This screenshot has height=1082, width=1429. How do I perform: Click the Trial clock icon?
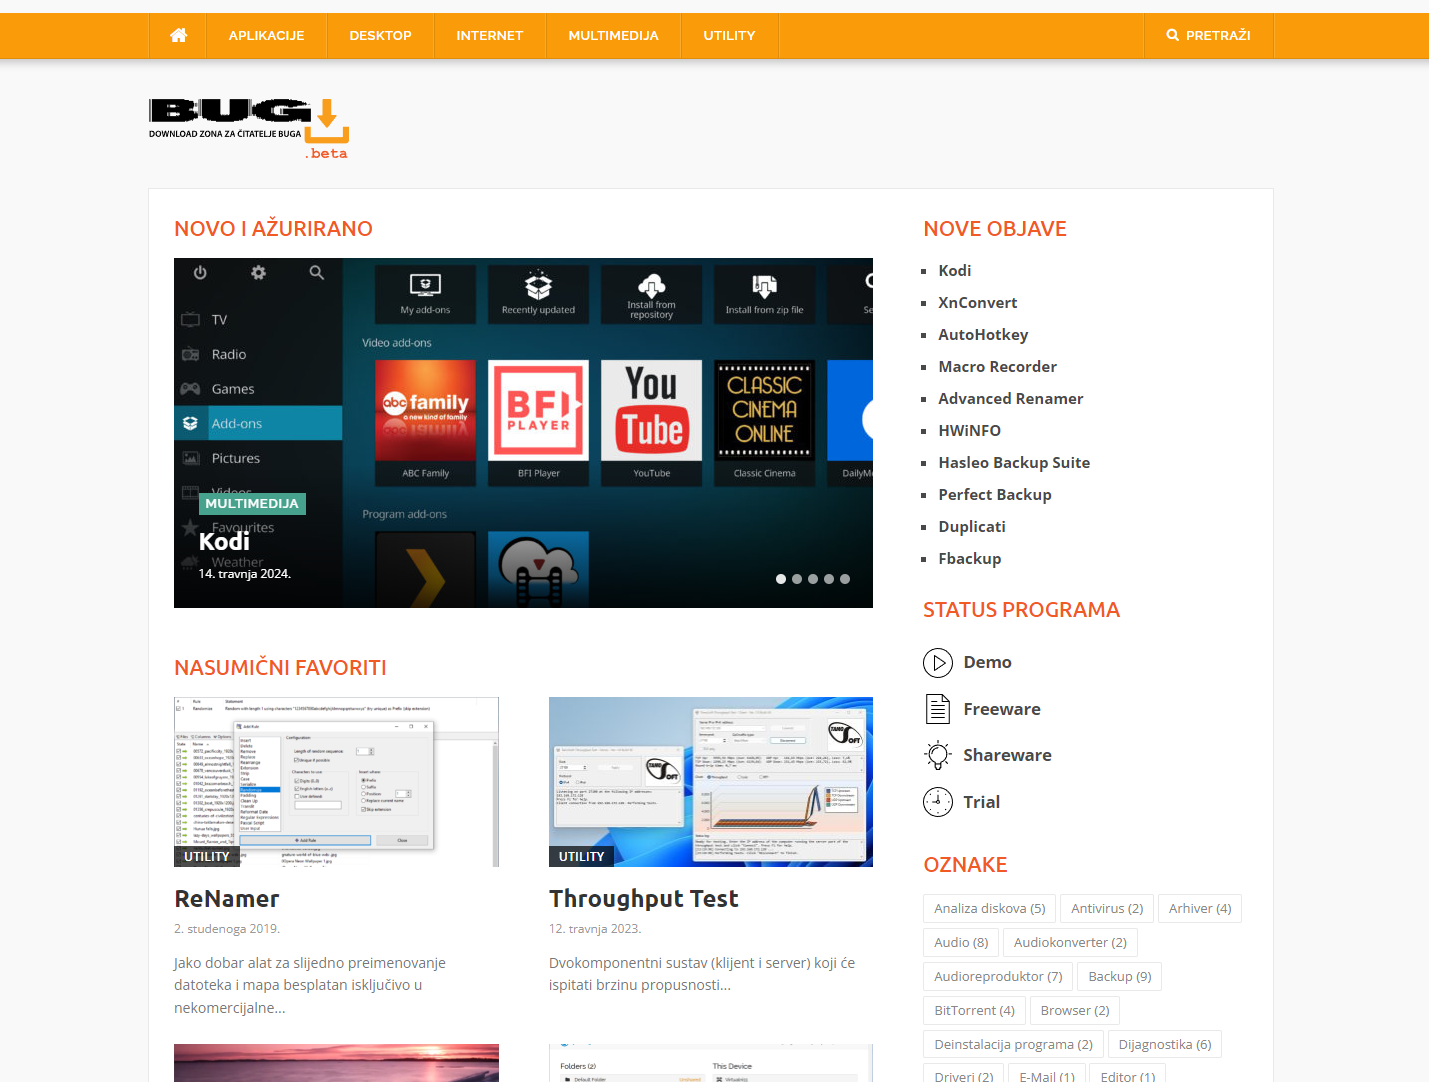click(x=937, y=802)
